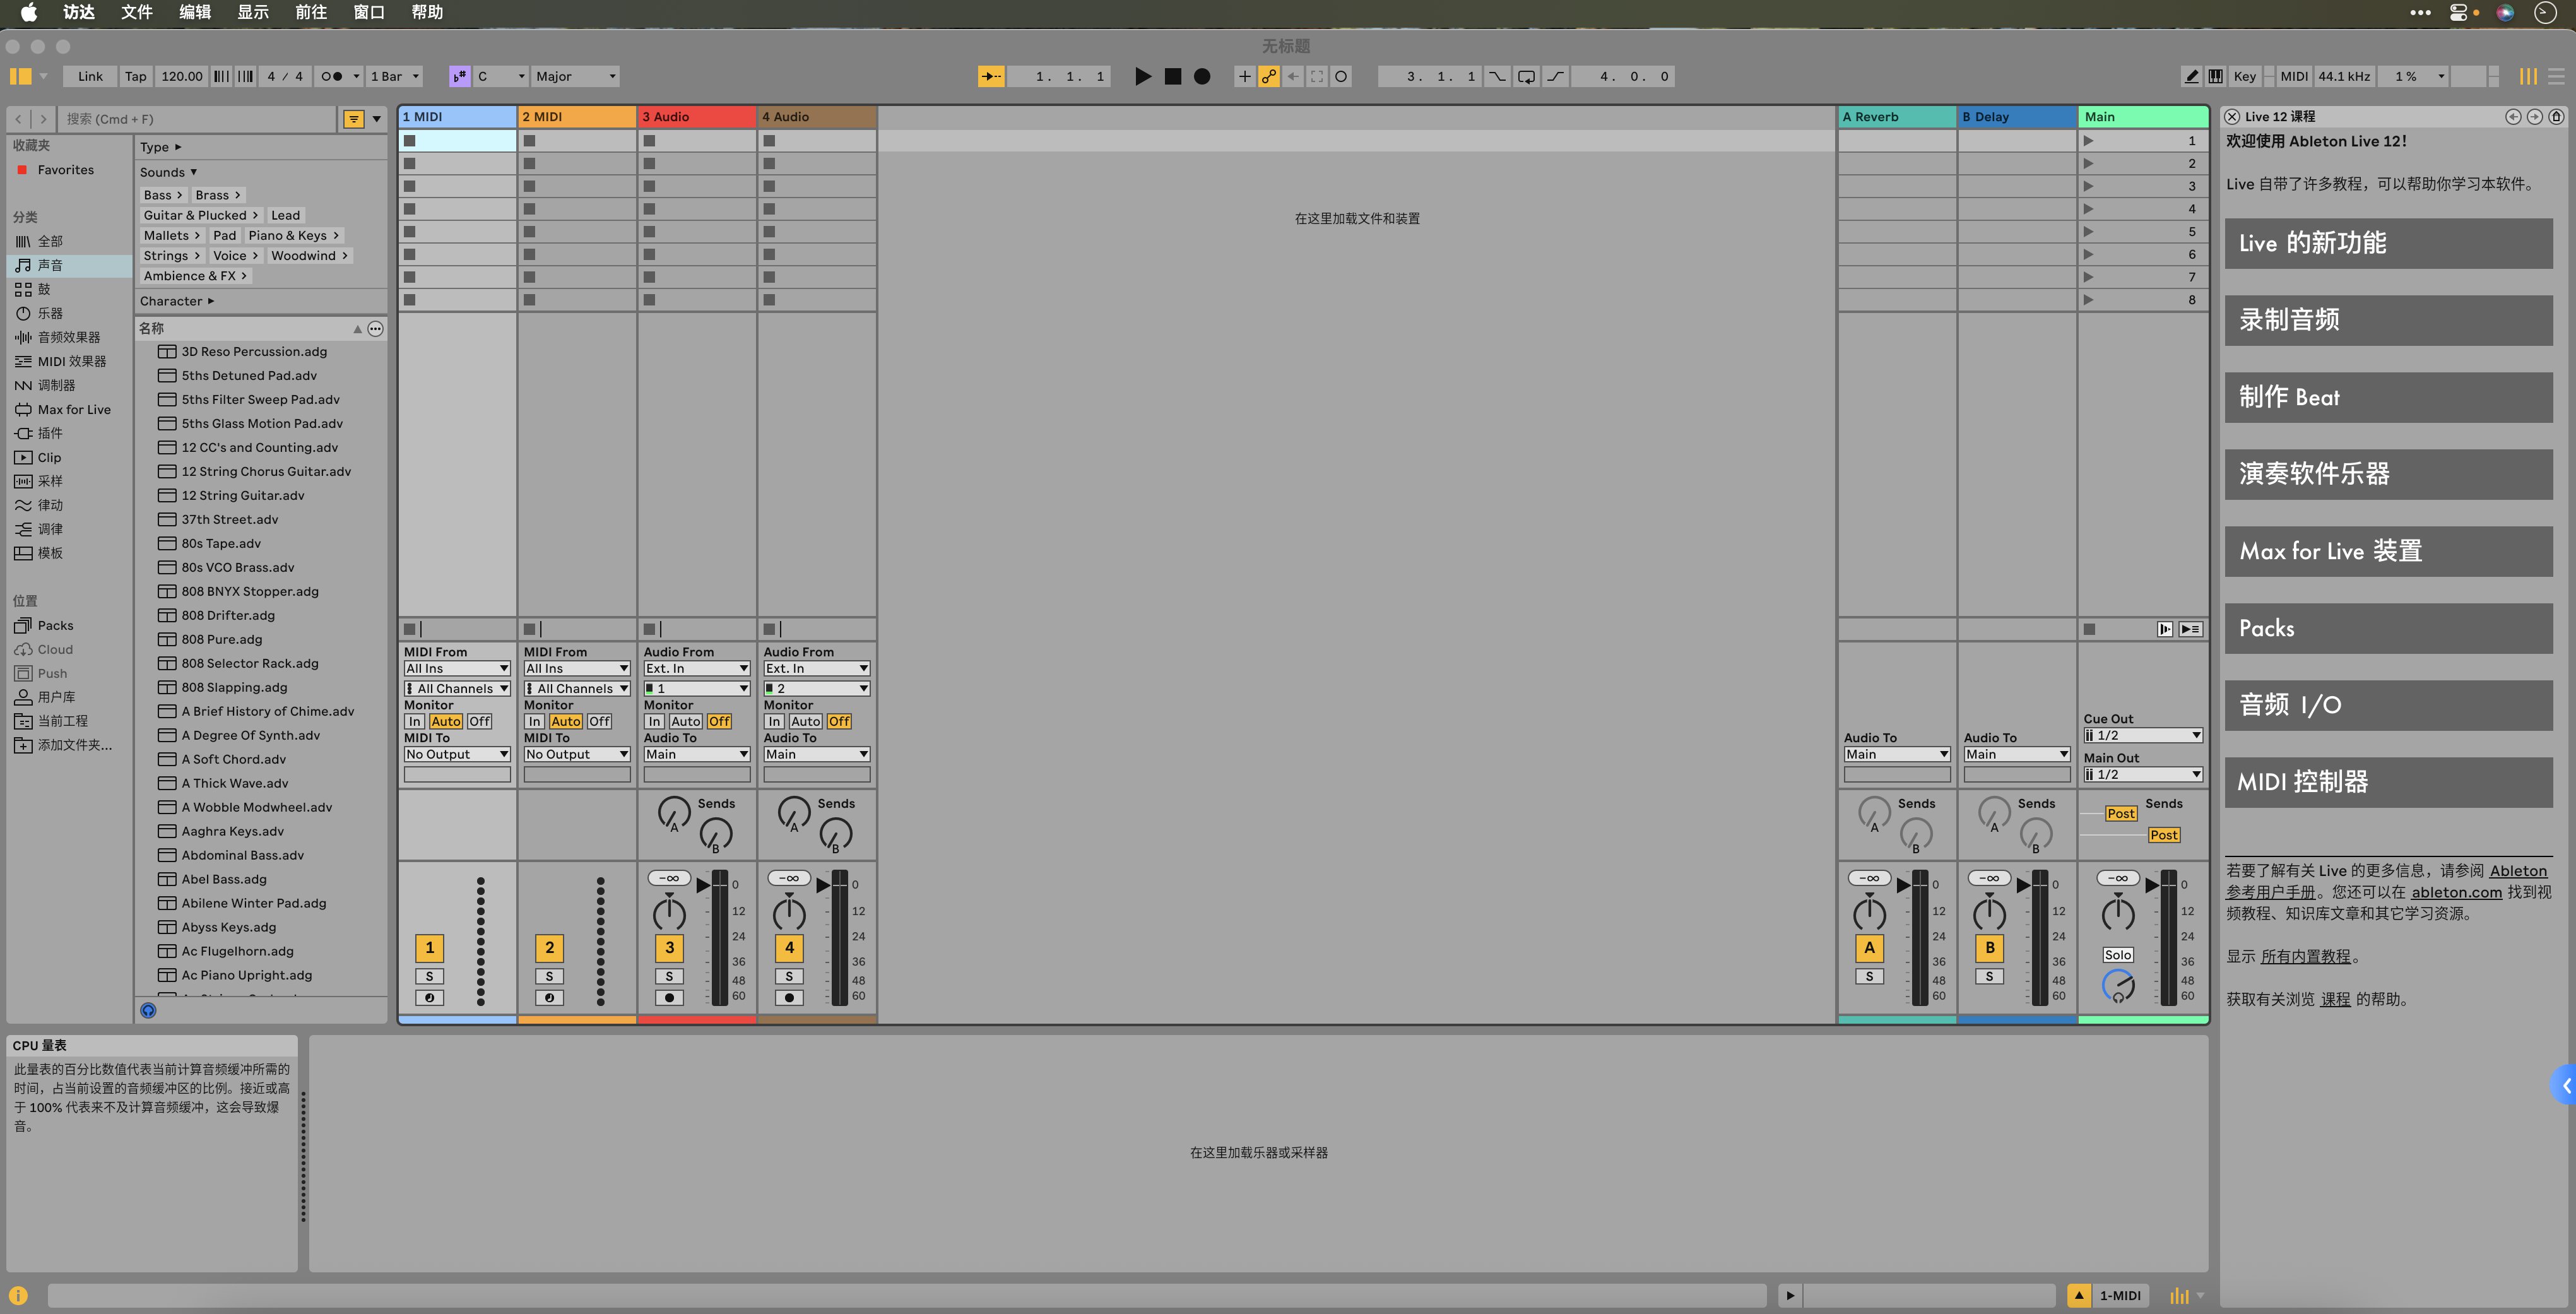Select 音频效果器 category in browser

click(68, 337)
